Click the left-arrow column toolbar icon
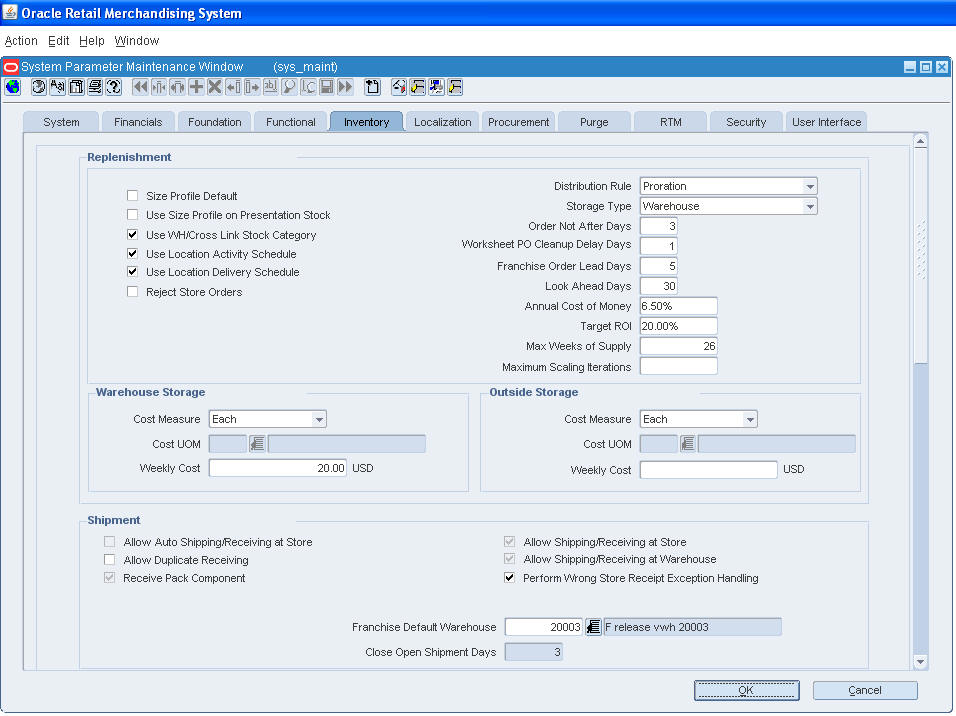 tap(233, 87)
